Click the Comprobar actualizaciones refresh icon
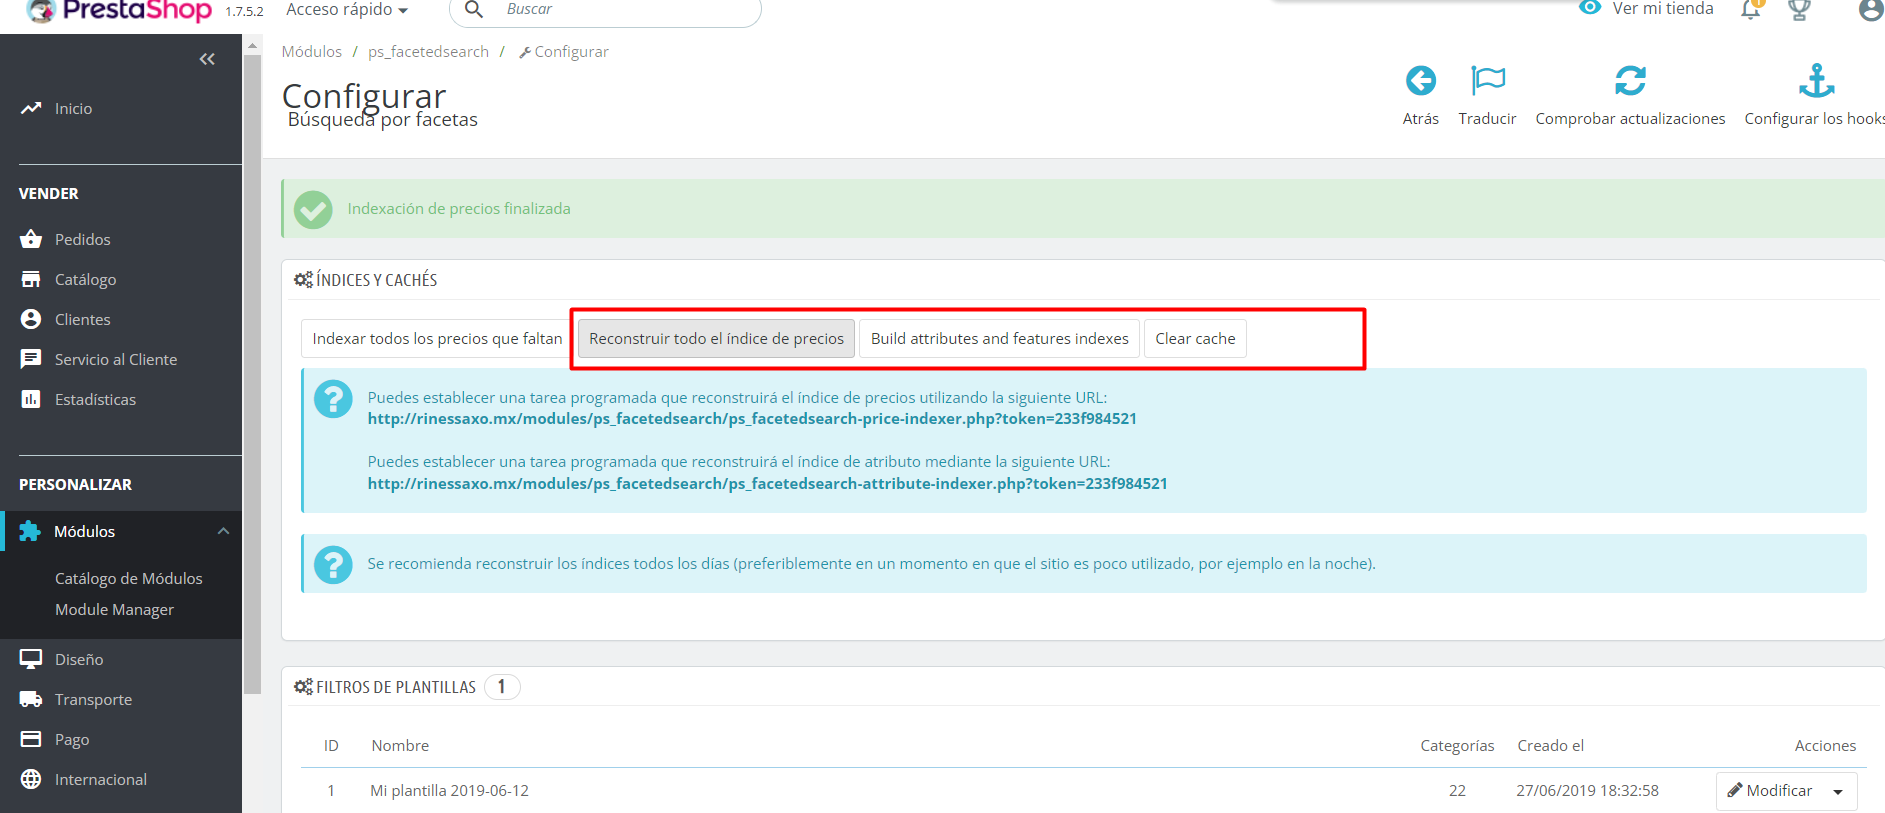 pos(1630,80)
